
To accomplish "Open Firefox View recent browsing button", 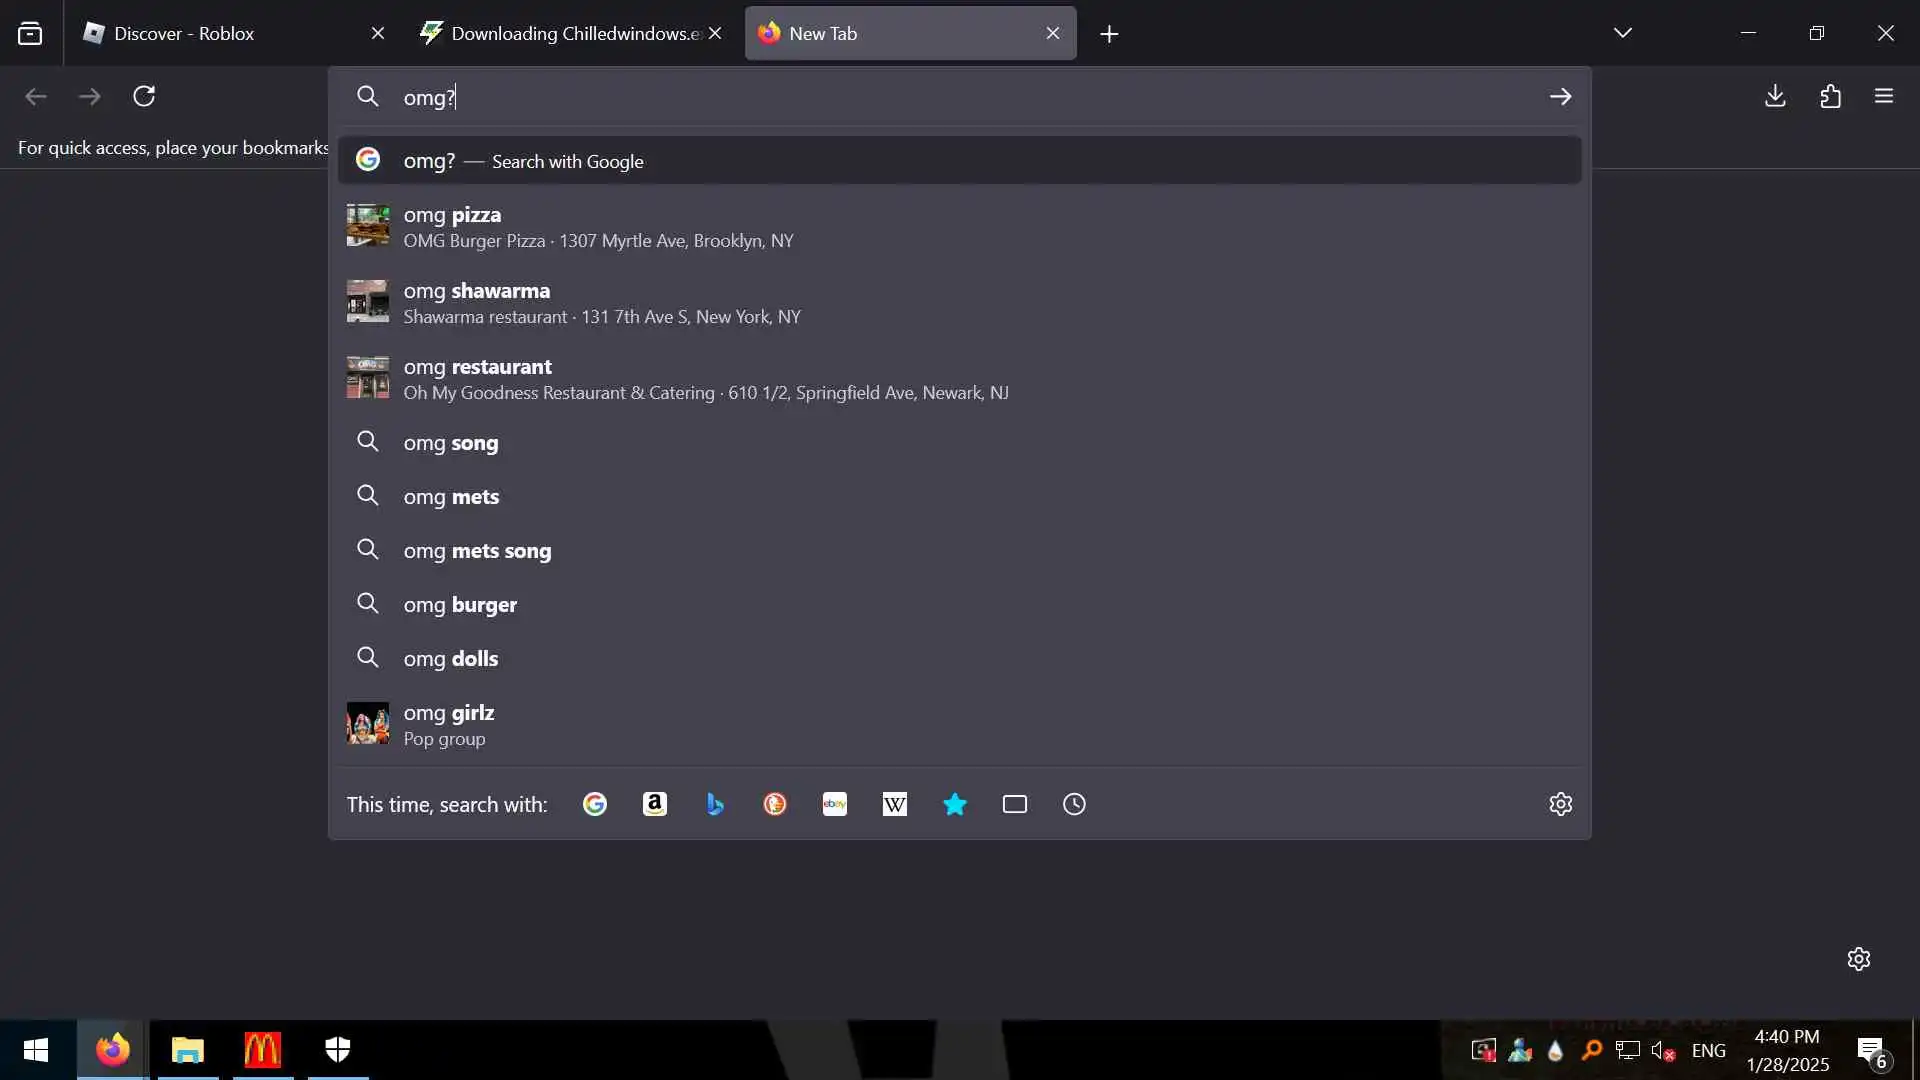I will (30, 33).
